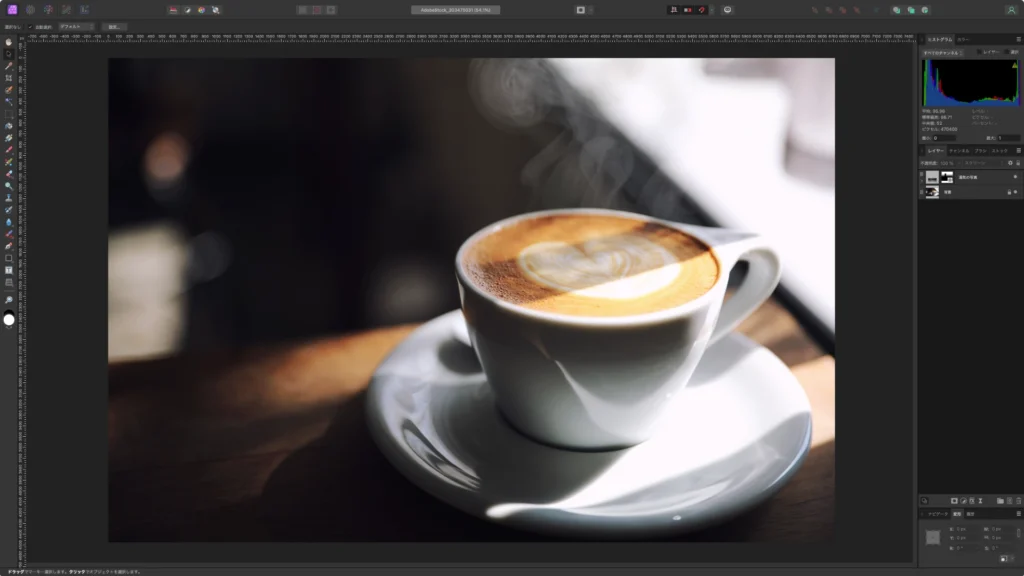Open the Develop persona icon
Screen dimensions: 1024x576
coord(48,10)
